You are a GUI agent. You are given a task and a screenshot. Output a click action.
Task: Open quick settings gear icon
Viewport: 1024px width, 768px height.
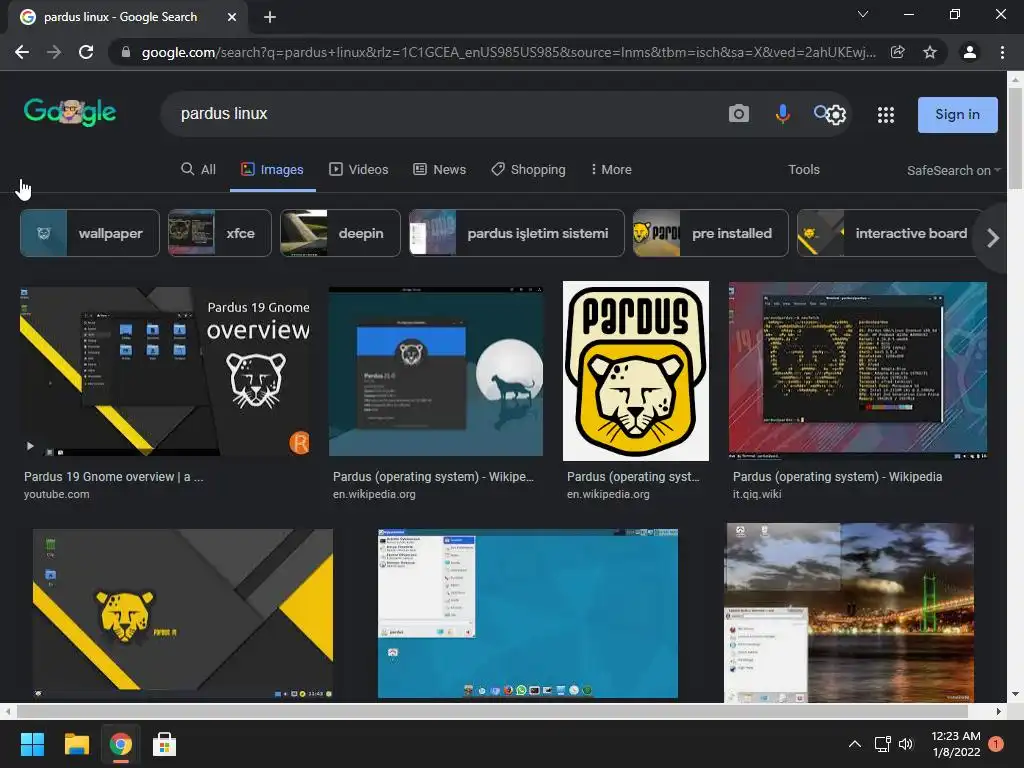[836, 115]
